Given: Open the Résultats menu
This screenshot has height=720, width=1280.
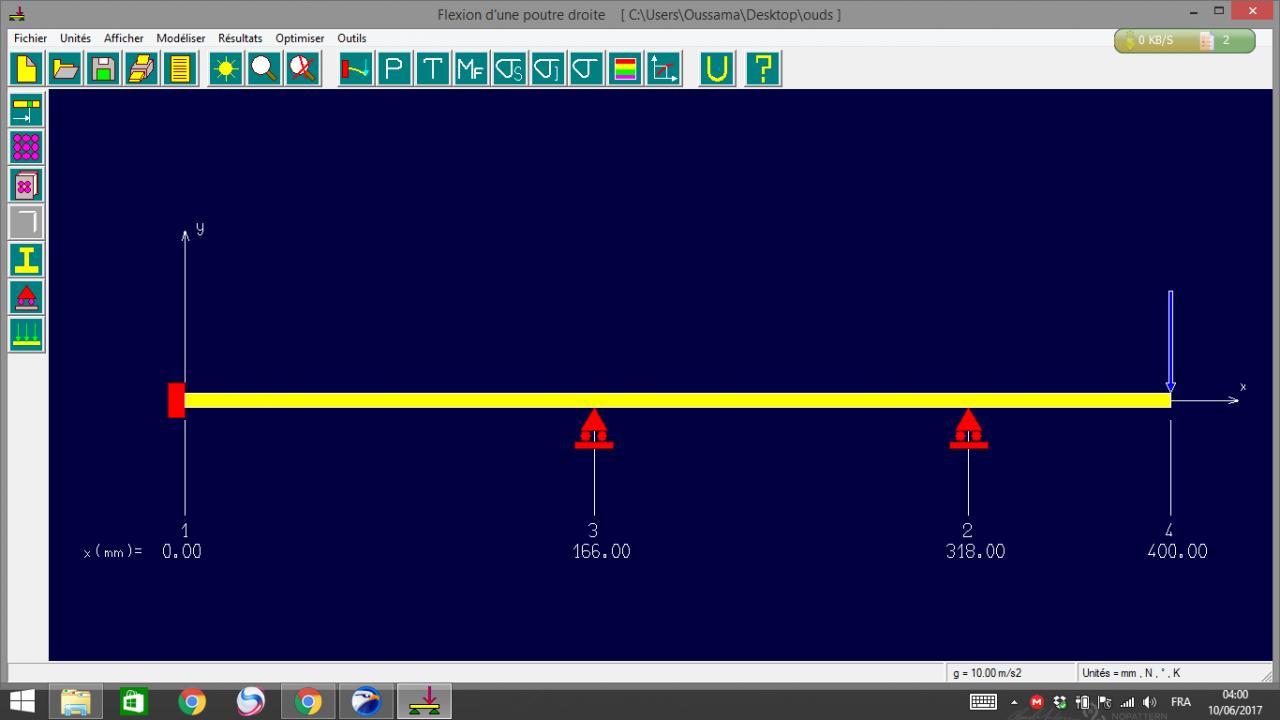Looking at the screenshot, I should coord(240,38).
